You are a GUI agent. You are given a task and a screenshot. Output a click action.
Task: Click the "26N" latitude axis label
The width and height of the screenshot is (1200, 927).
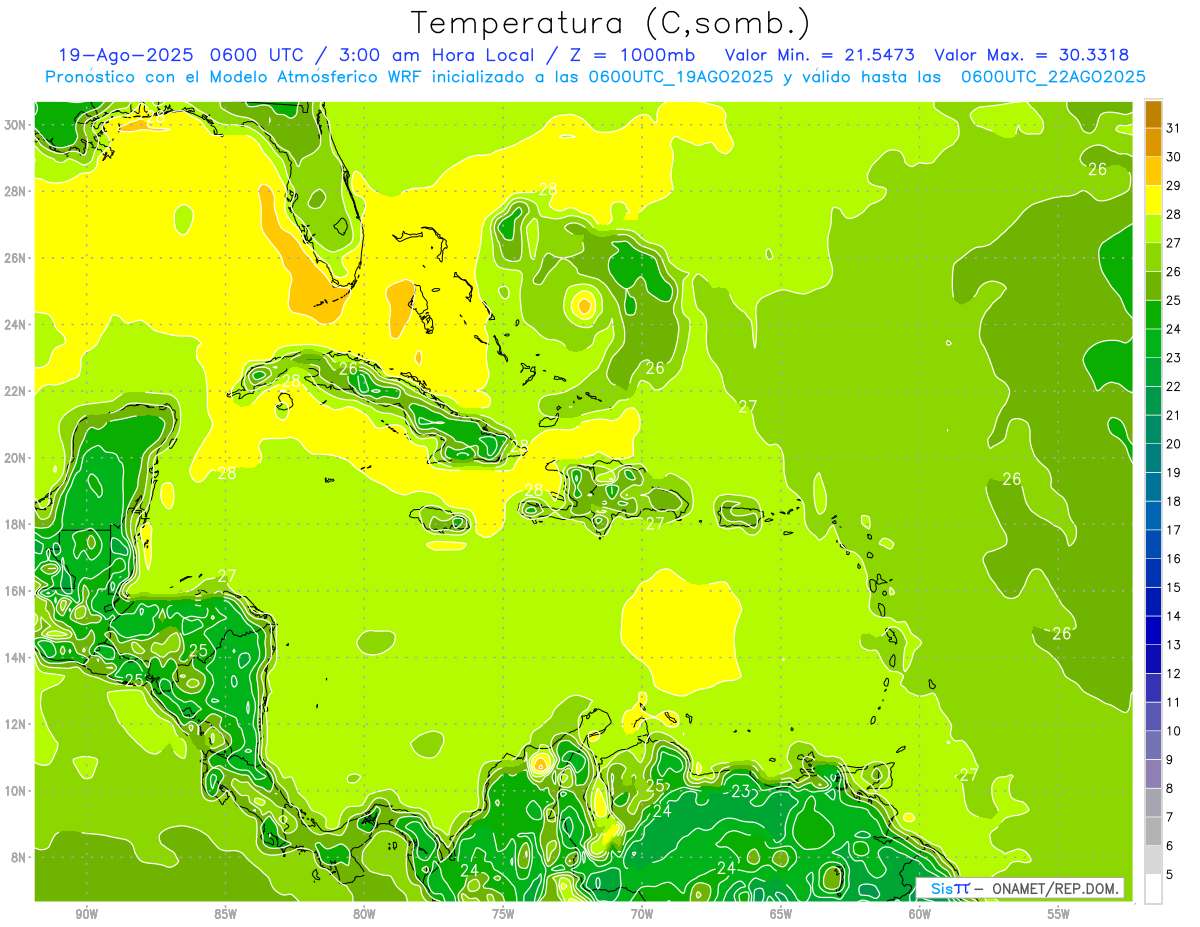pyautogui.click(x=15, y=258)
